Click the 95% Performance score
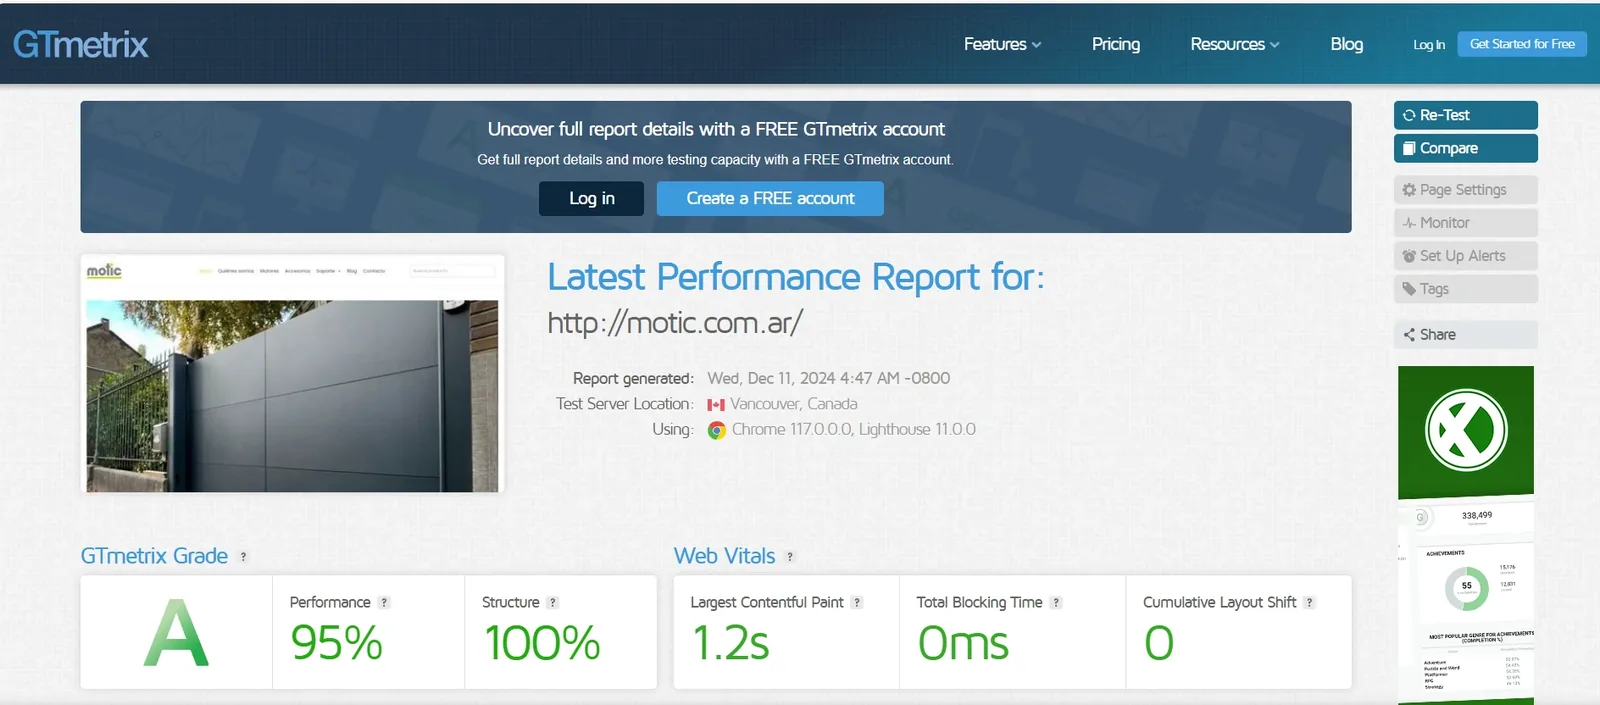This screenshot has width=1600, height=705. click(336, 642)
